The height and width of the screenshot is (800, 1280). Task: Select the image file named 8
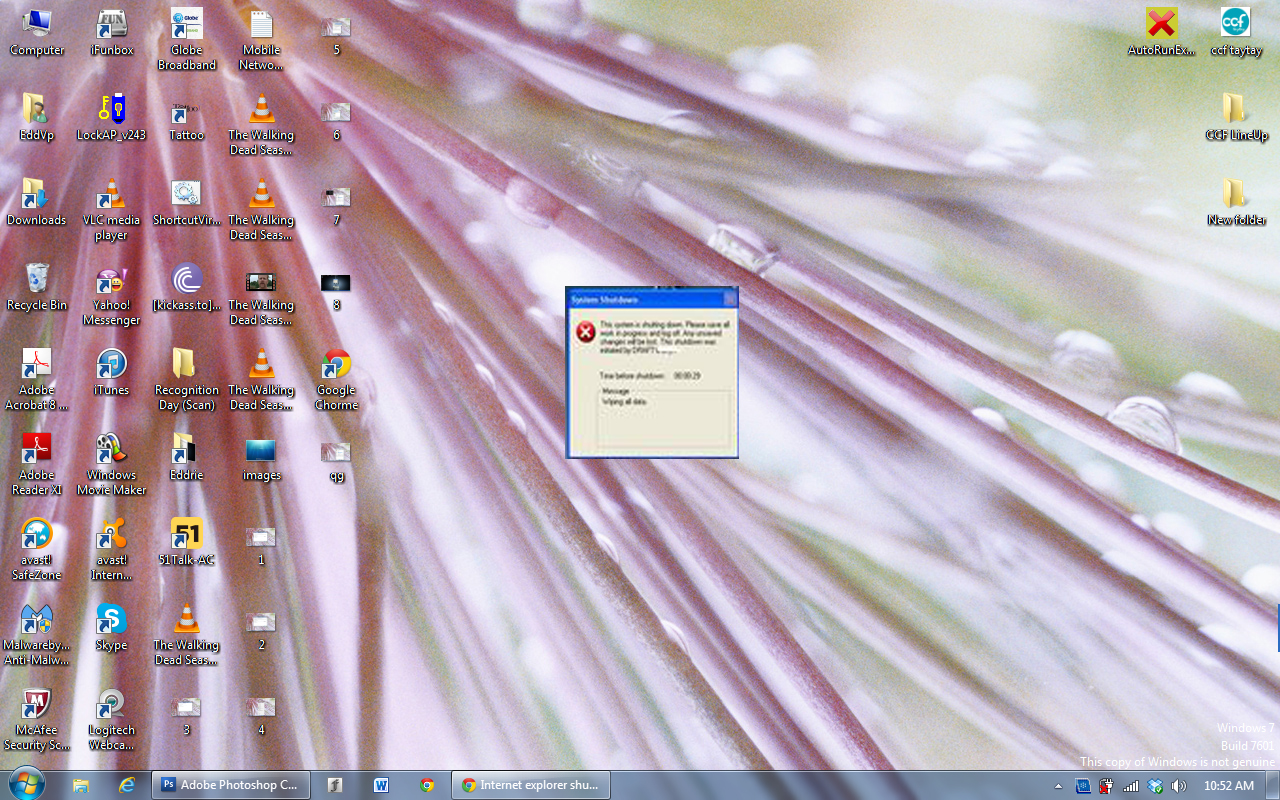pyautogui.click(x=336, y=290)
